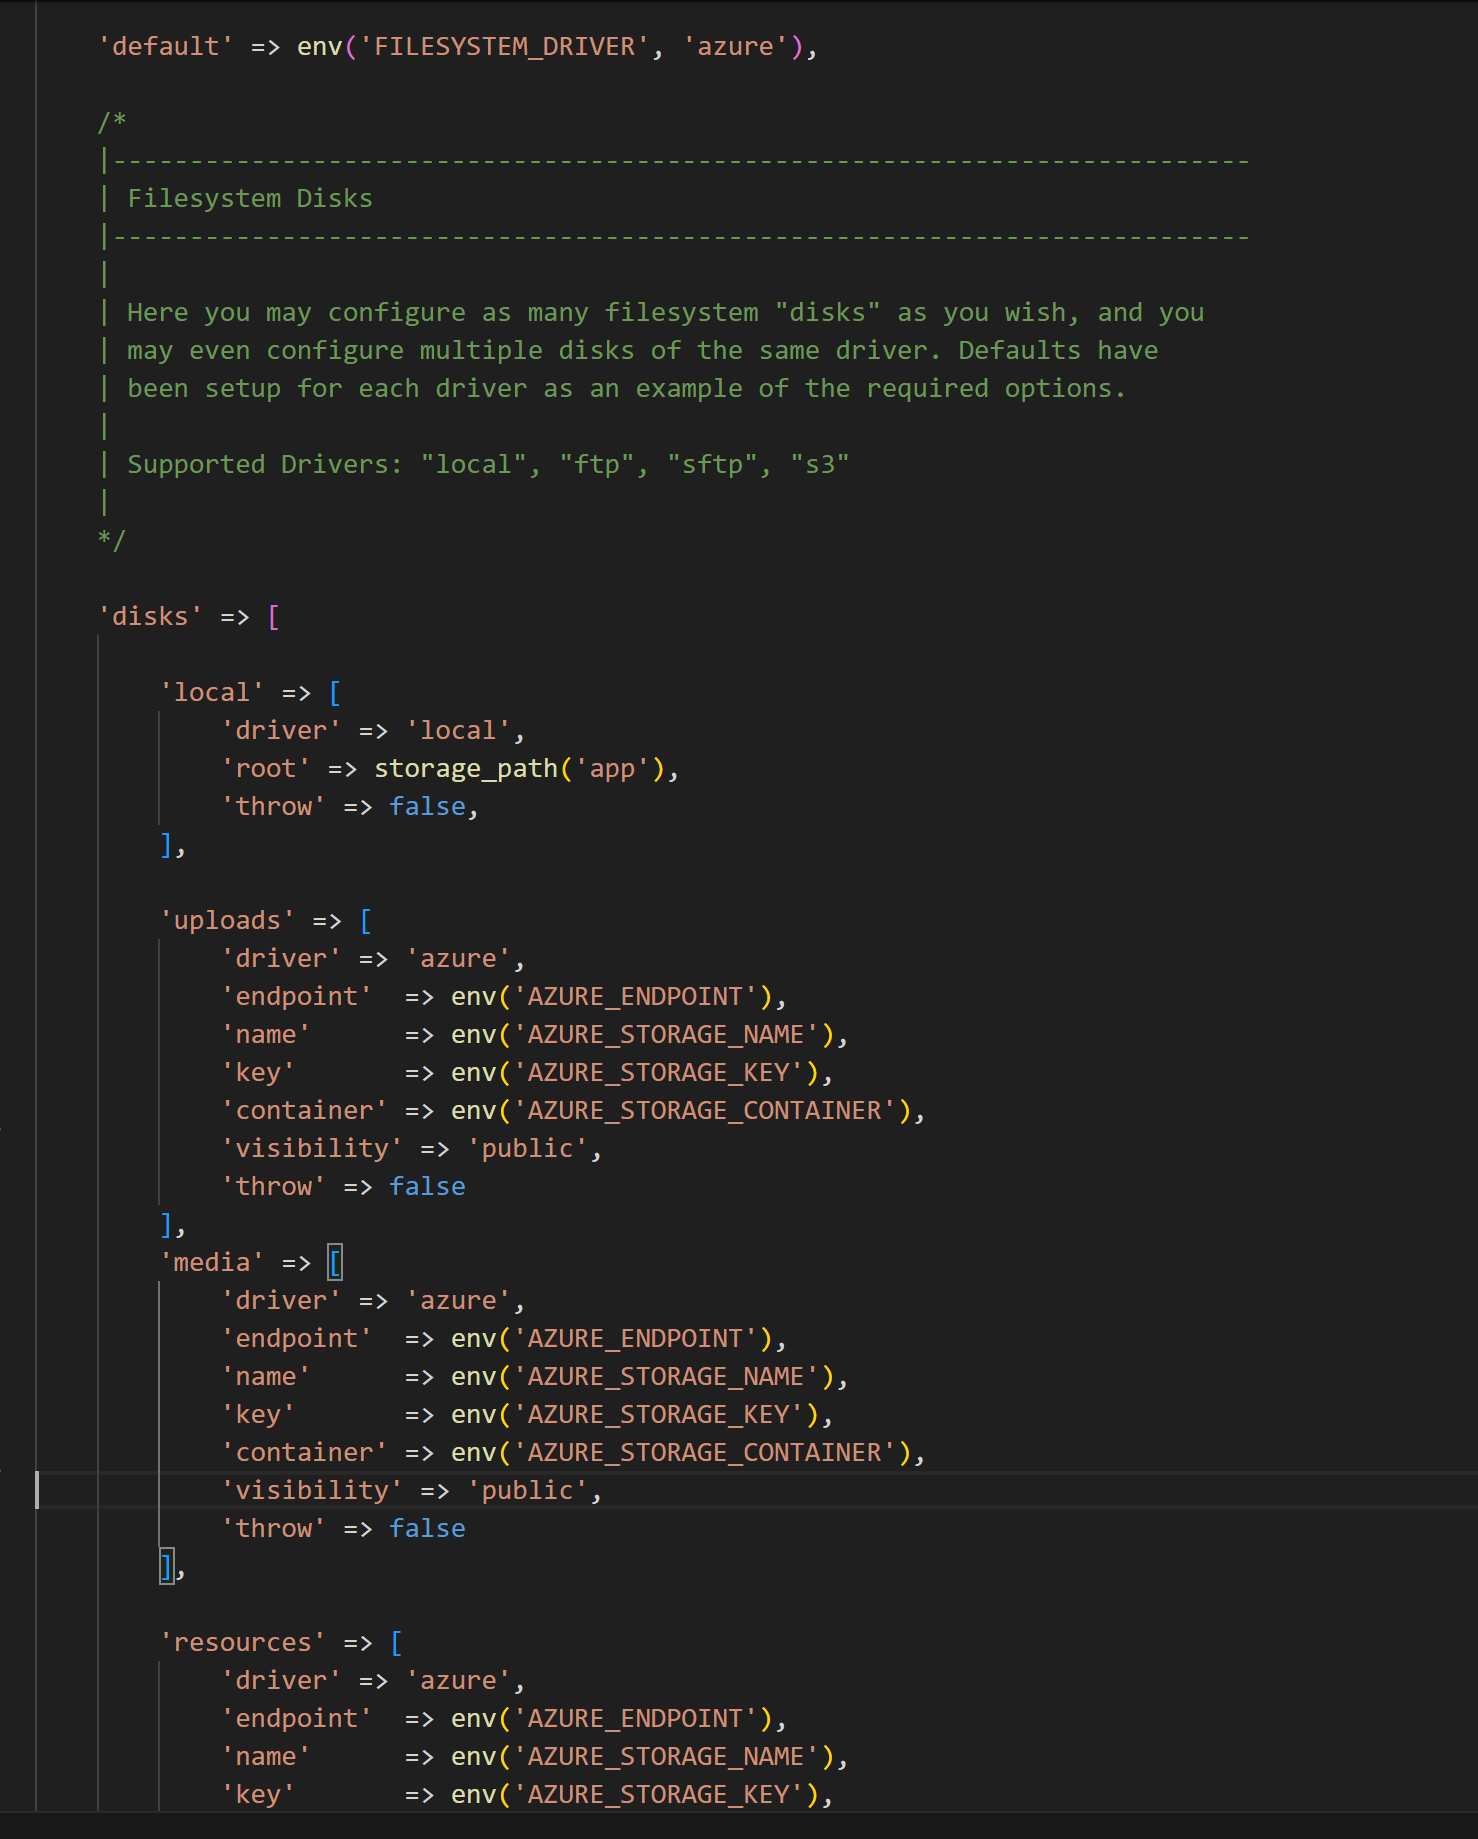The width and height of the screenshot is (1478, 1839).
Task: Click AZURE_ENDPOINT in the media disk
Action: [x=635, y=1339]
